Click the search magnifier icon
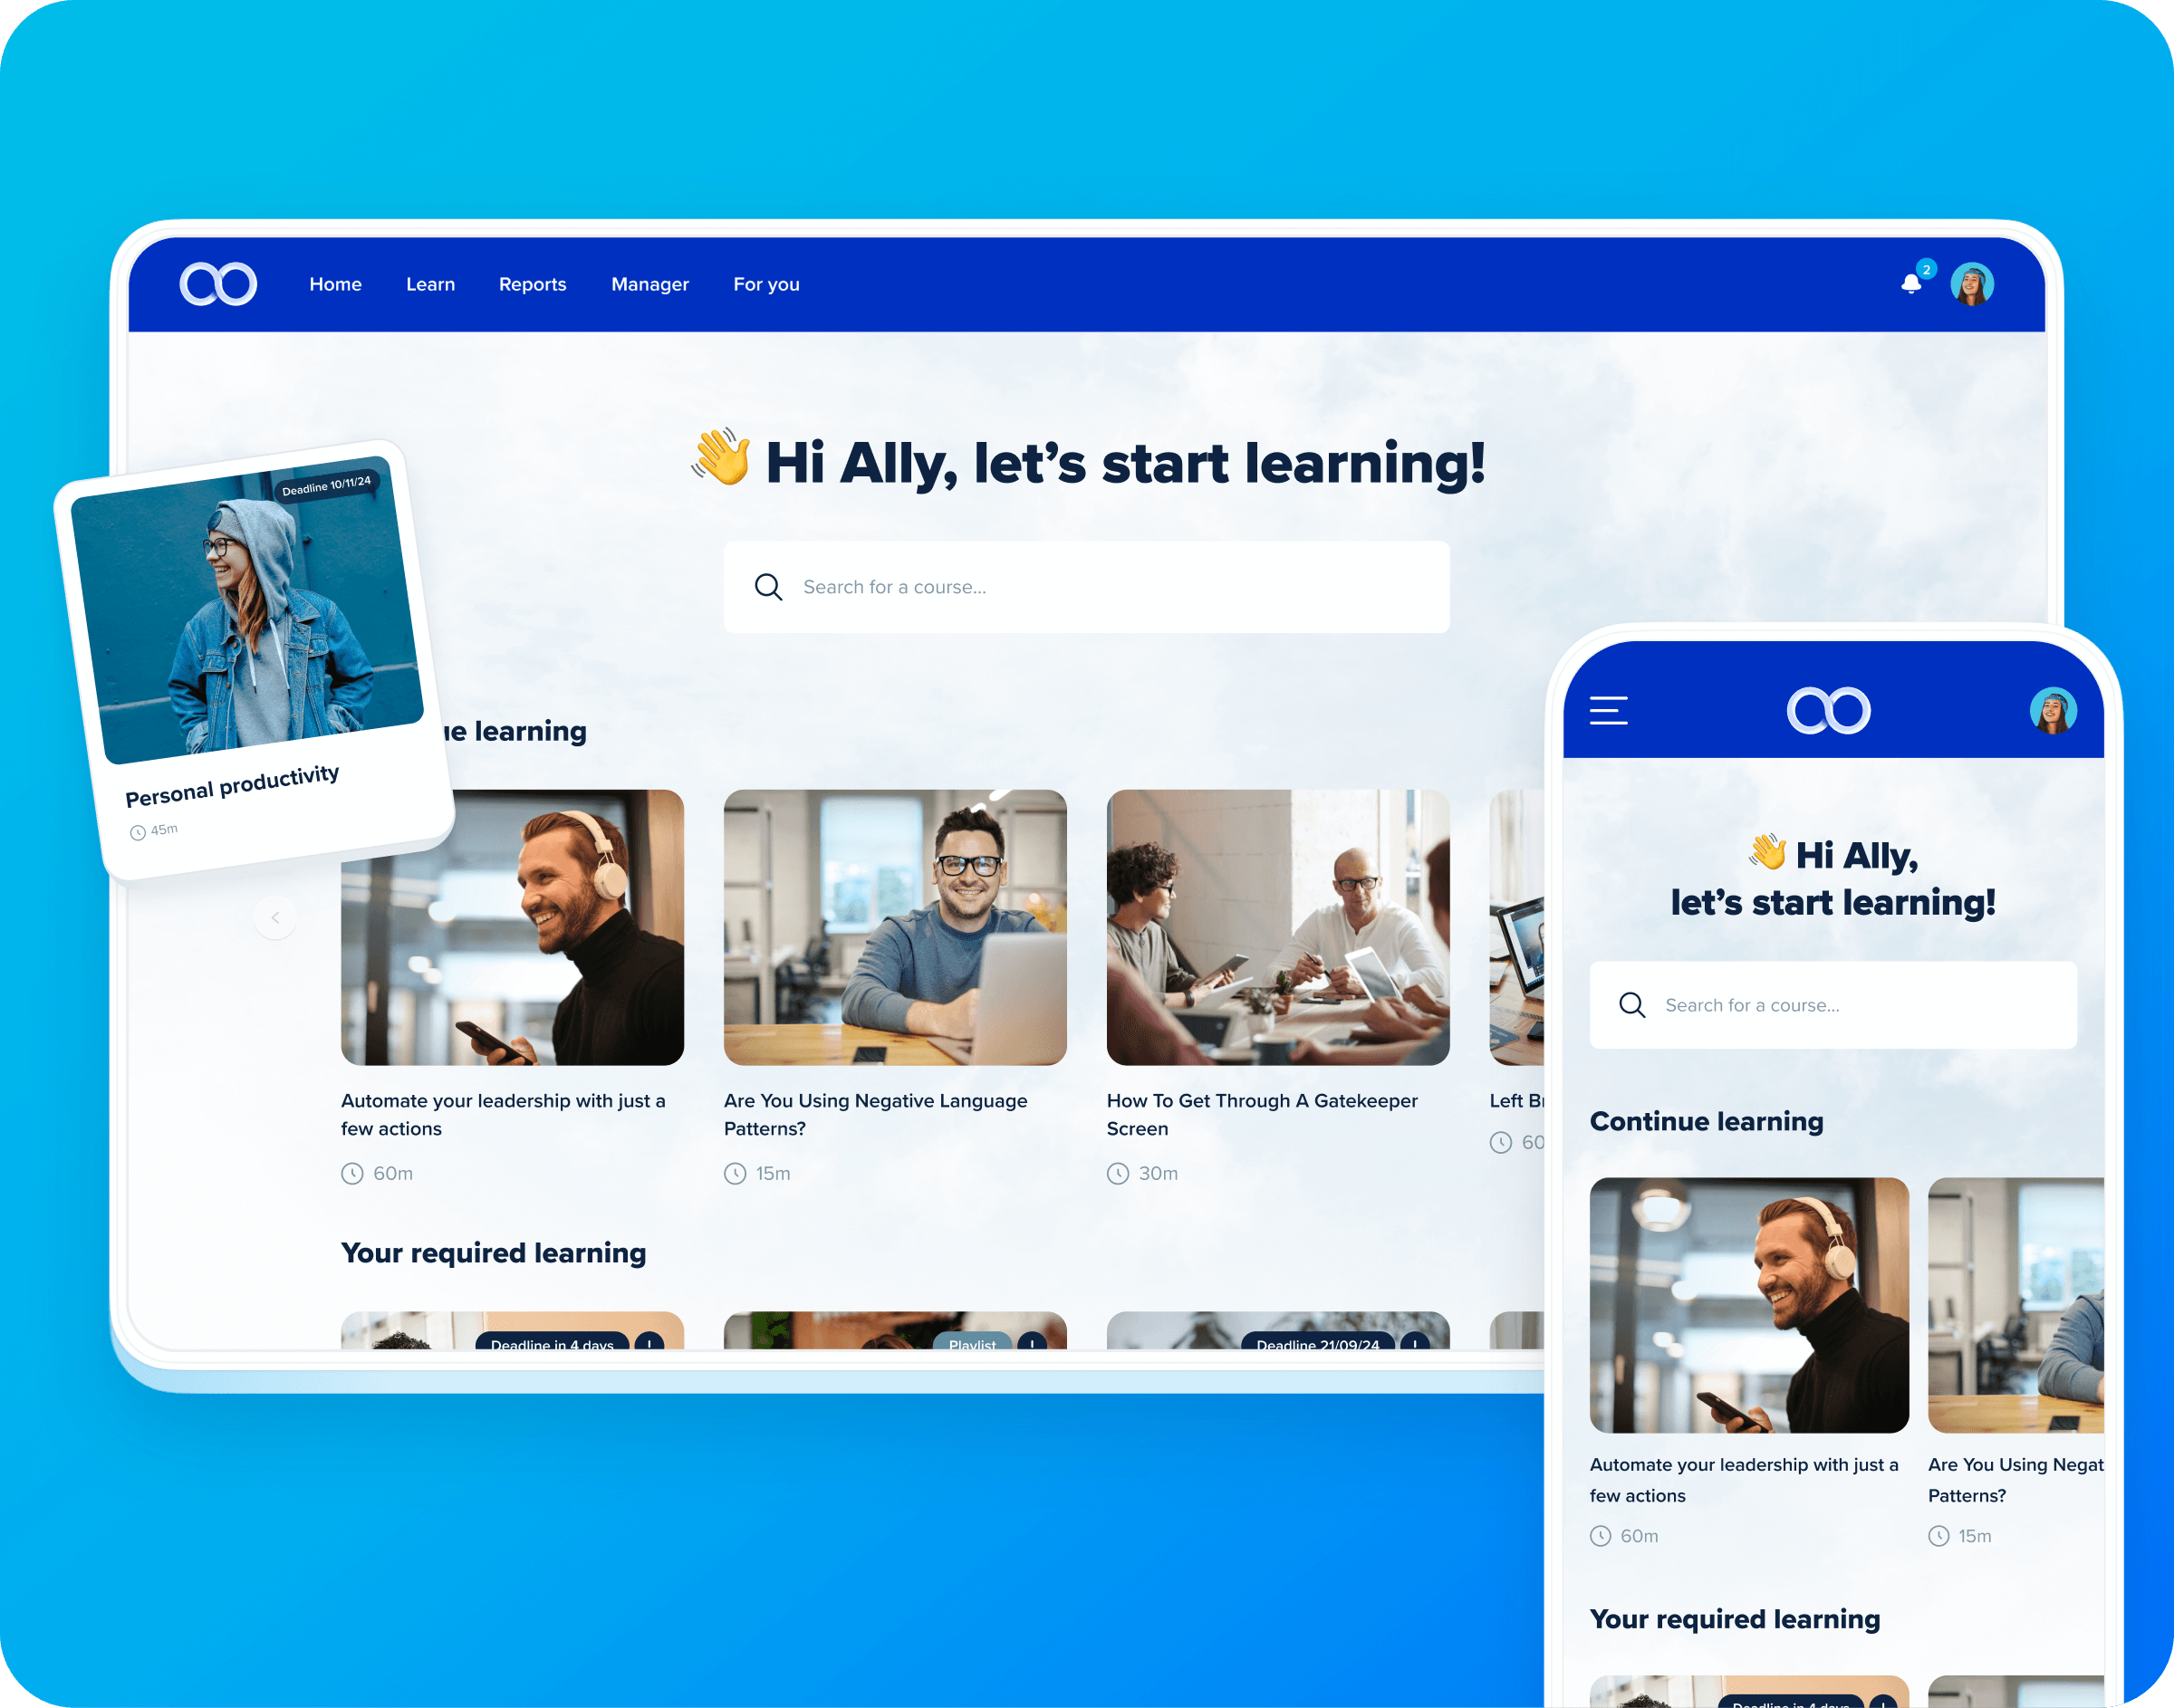The width and height of the screenshot is (2174, 1708). point(769,588)
